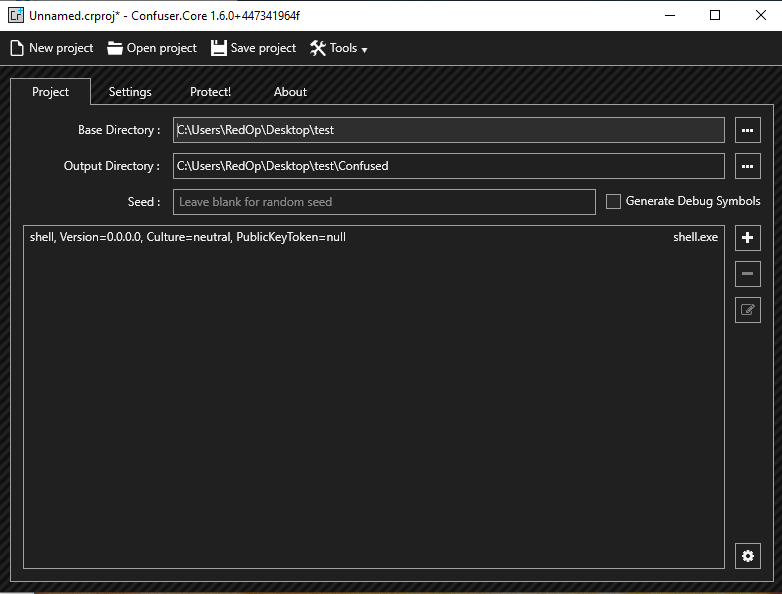Add a module with the plus button
Viewport: 782px width, 594px height.
(747, 238)
